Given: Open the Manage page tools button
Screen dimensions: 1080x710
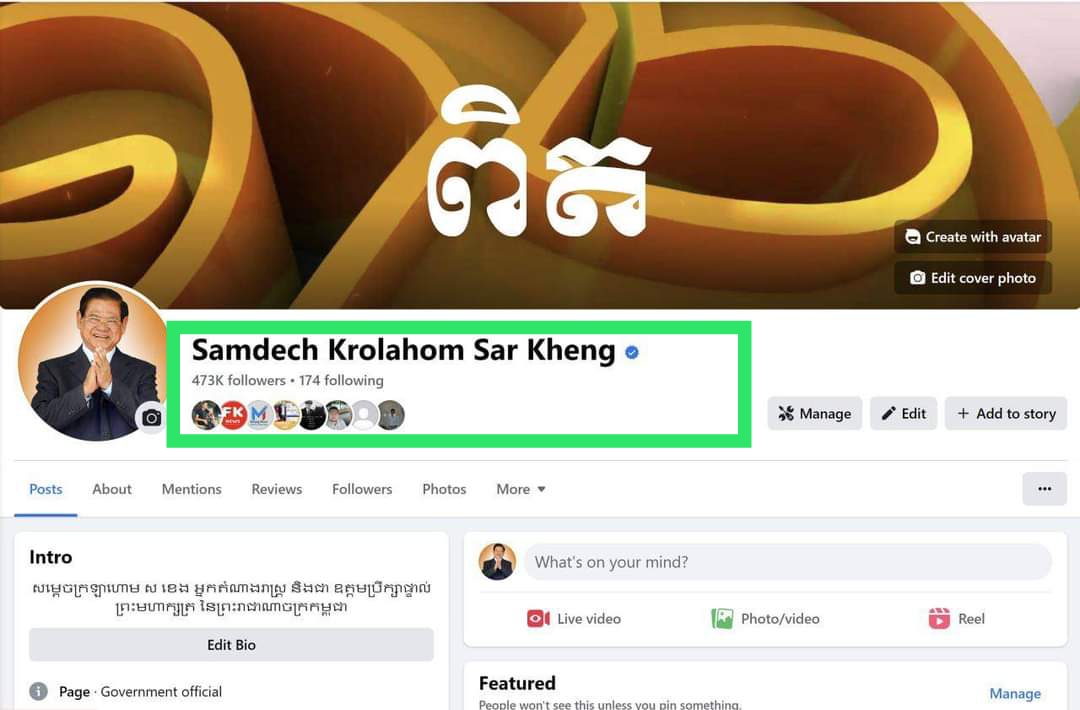Looking at the screenshot, I should (814, 413).
